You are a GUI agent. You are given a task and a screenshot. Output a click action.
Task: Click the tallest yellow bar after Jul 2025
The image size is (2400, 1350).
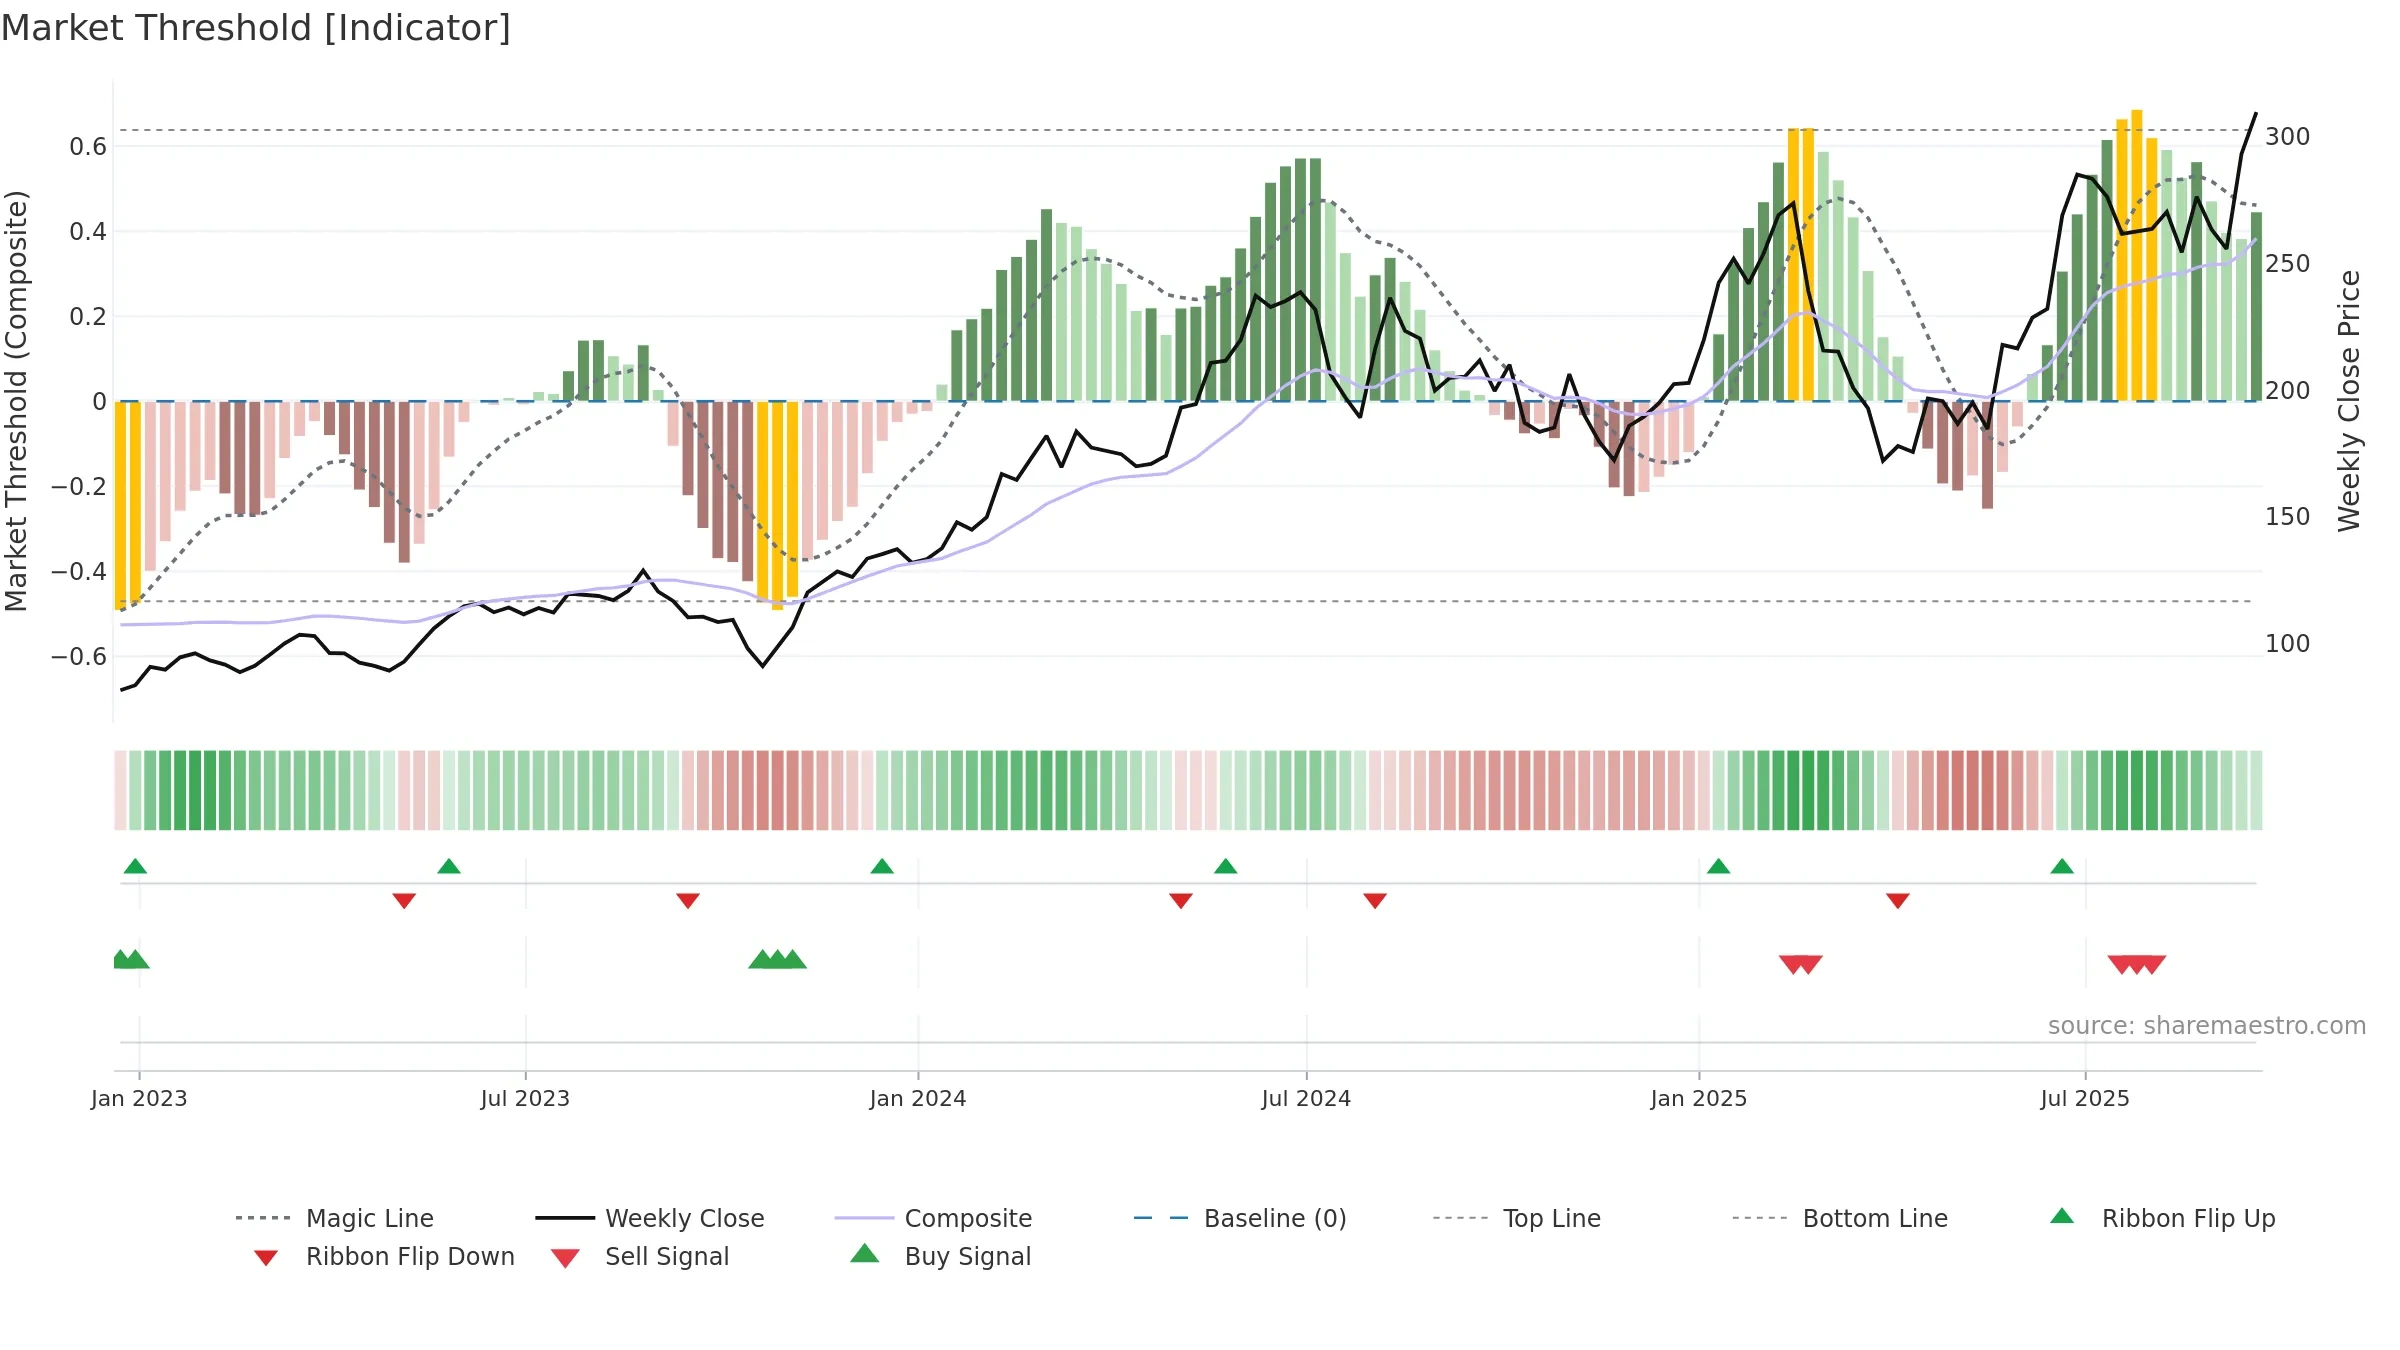point(2137,255)
